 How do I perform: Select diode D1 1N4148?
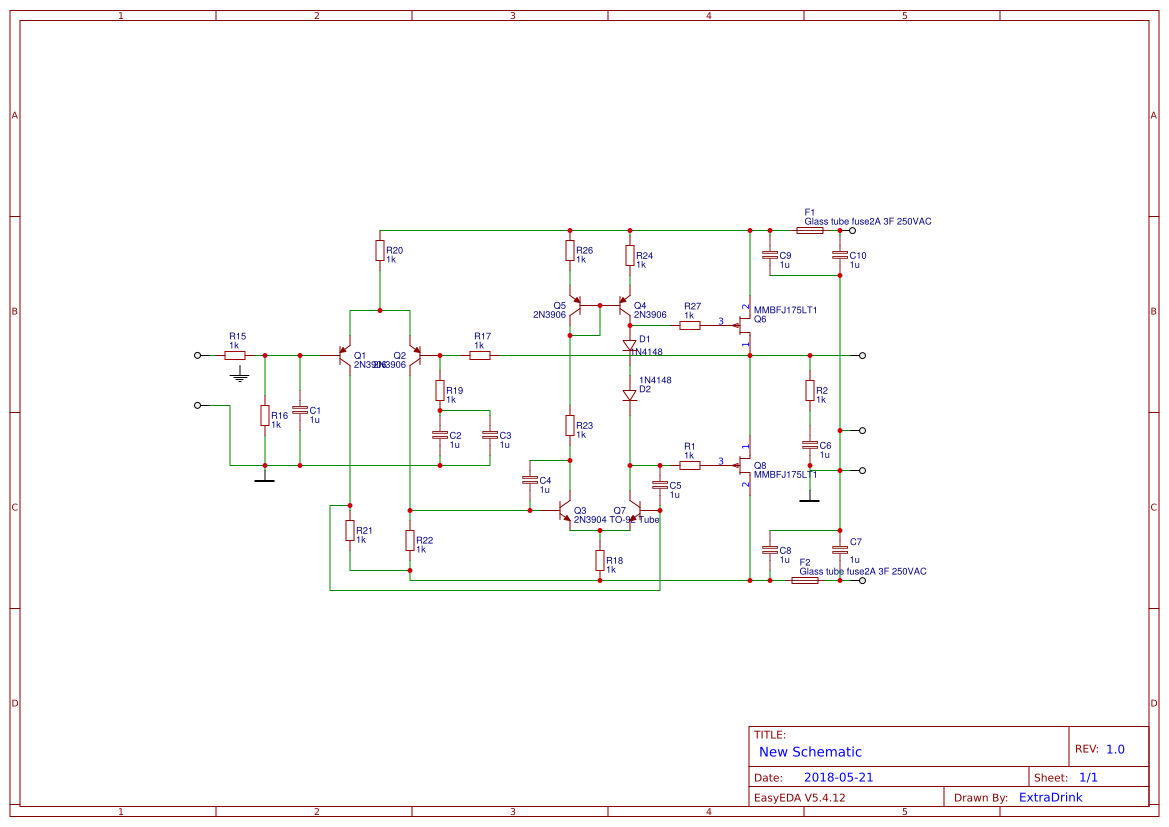627,343
